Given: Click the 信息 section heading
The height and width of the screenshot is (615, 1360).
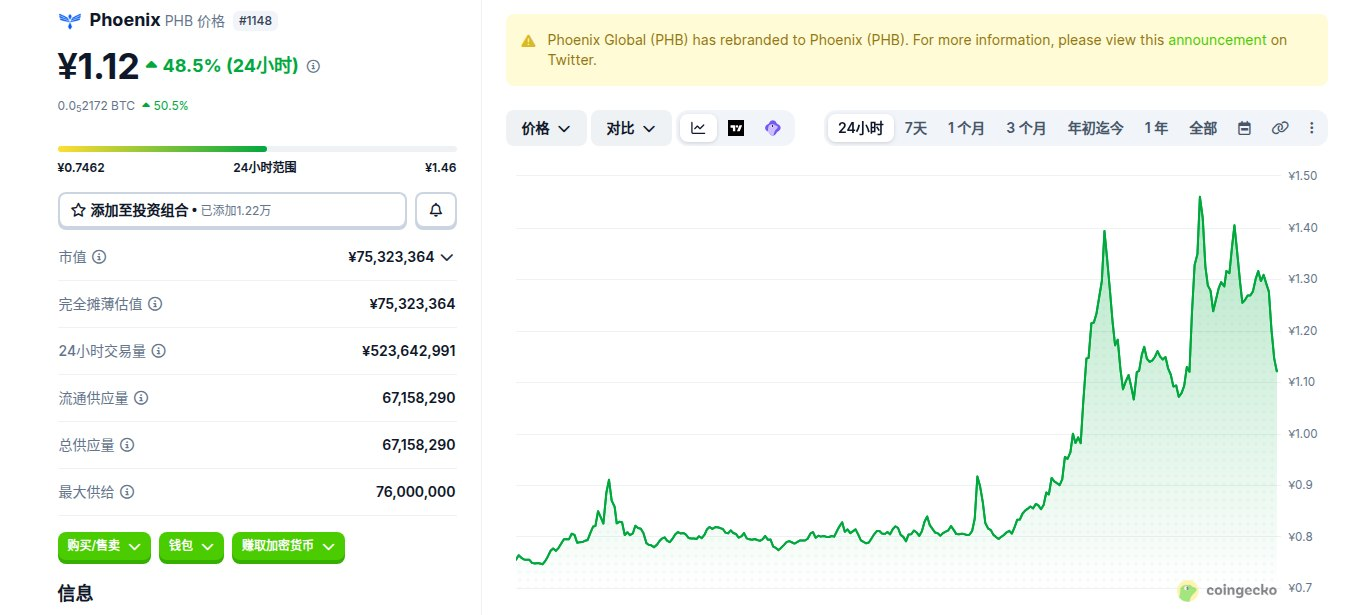Looking at the screenshot, I should pos(76,593).
